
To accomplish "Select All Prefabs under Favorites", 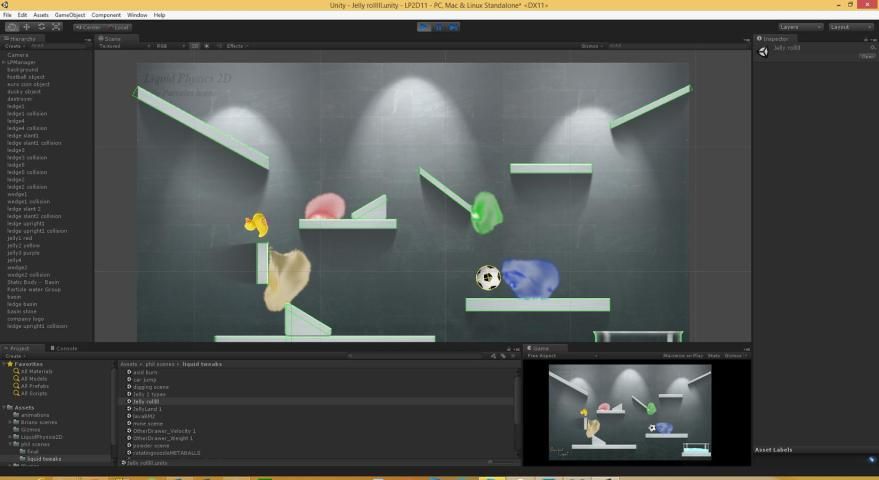I will pos(34,387).
